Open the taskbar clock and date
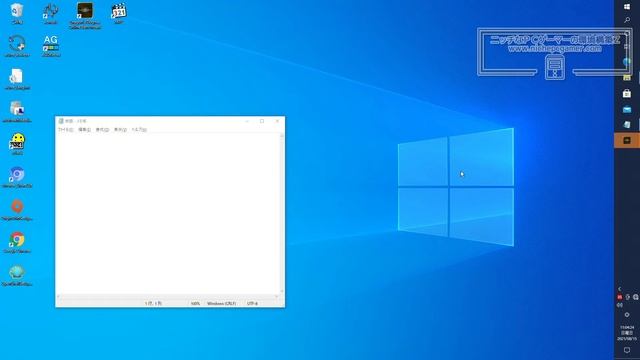640x360 pixels. coord(627,333)
